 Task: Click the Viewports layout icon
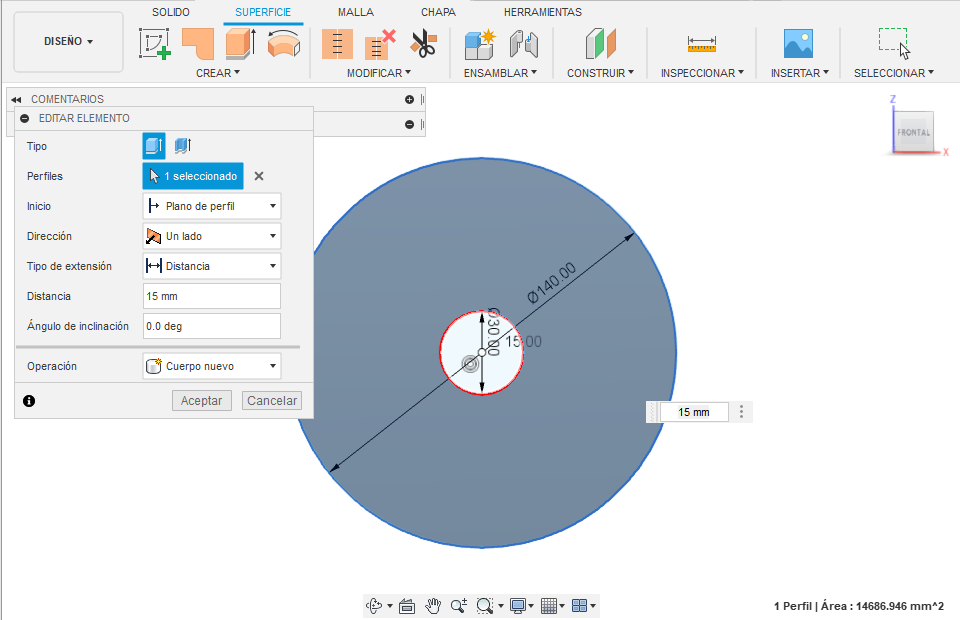click(579, 606)
